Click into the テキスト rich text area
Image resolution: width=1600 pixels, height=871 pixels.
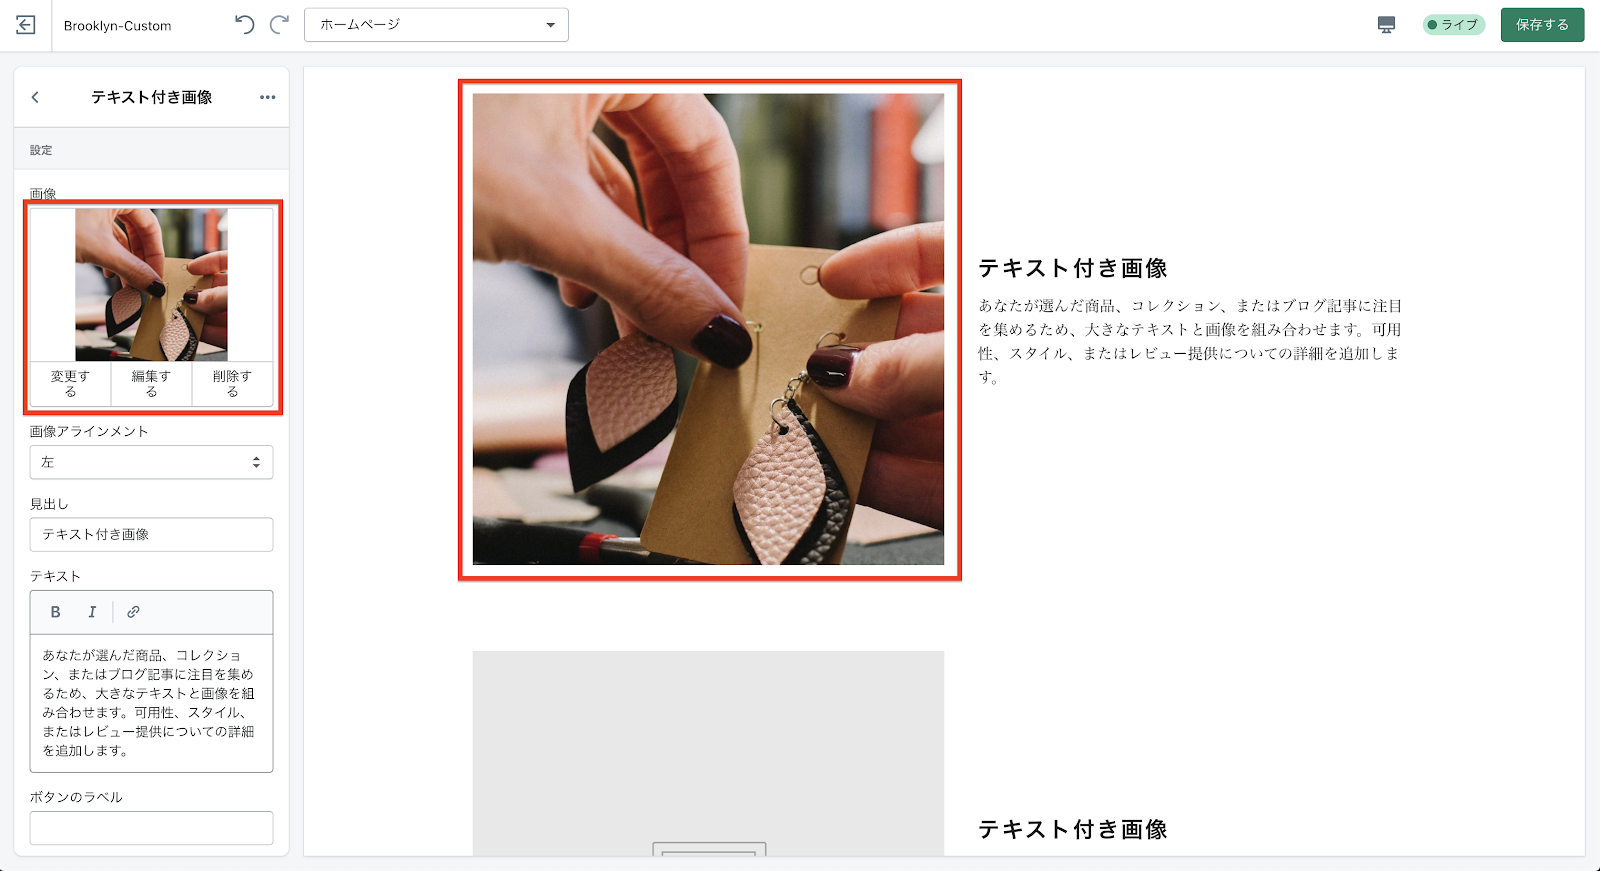pyautogui.click(x=151, y=703)
